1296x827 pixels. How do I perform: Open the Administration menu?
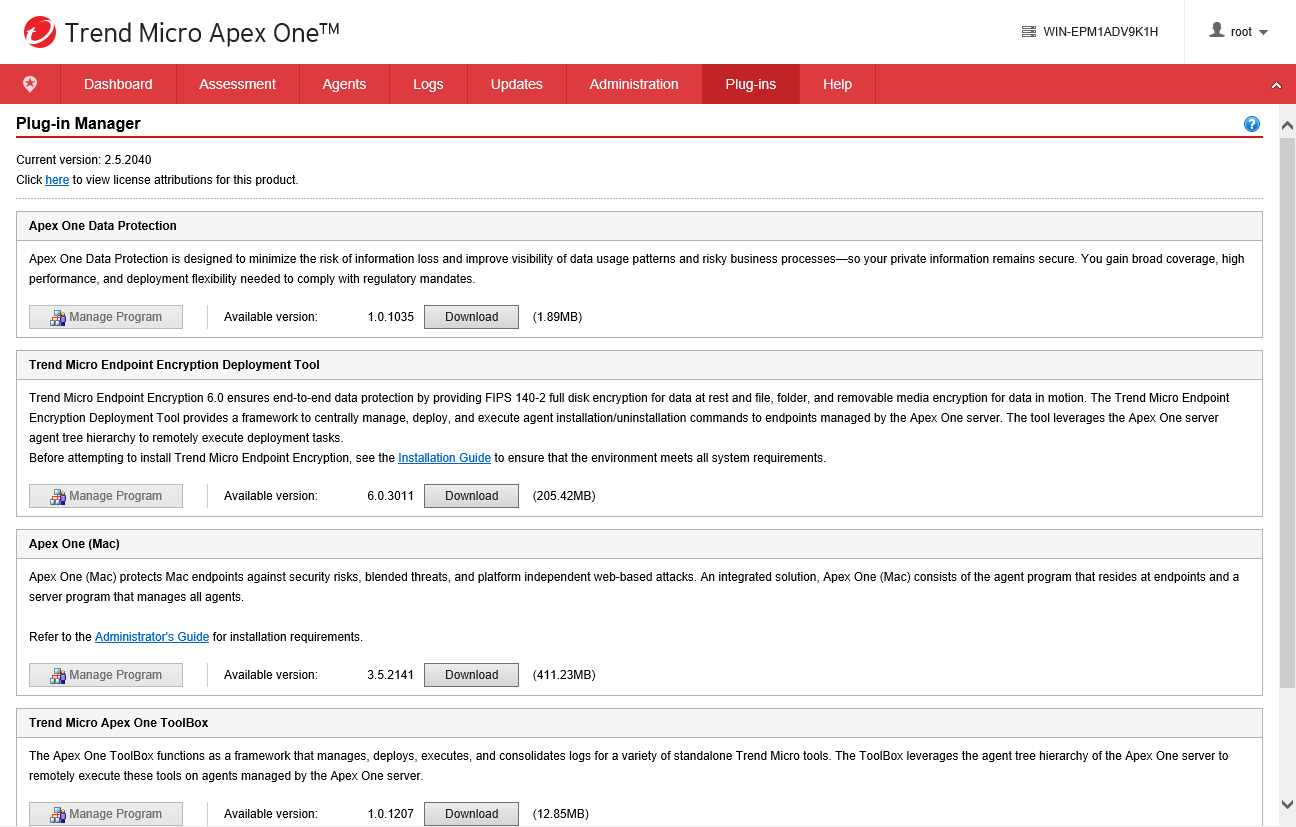coord(634,84)
